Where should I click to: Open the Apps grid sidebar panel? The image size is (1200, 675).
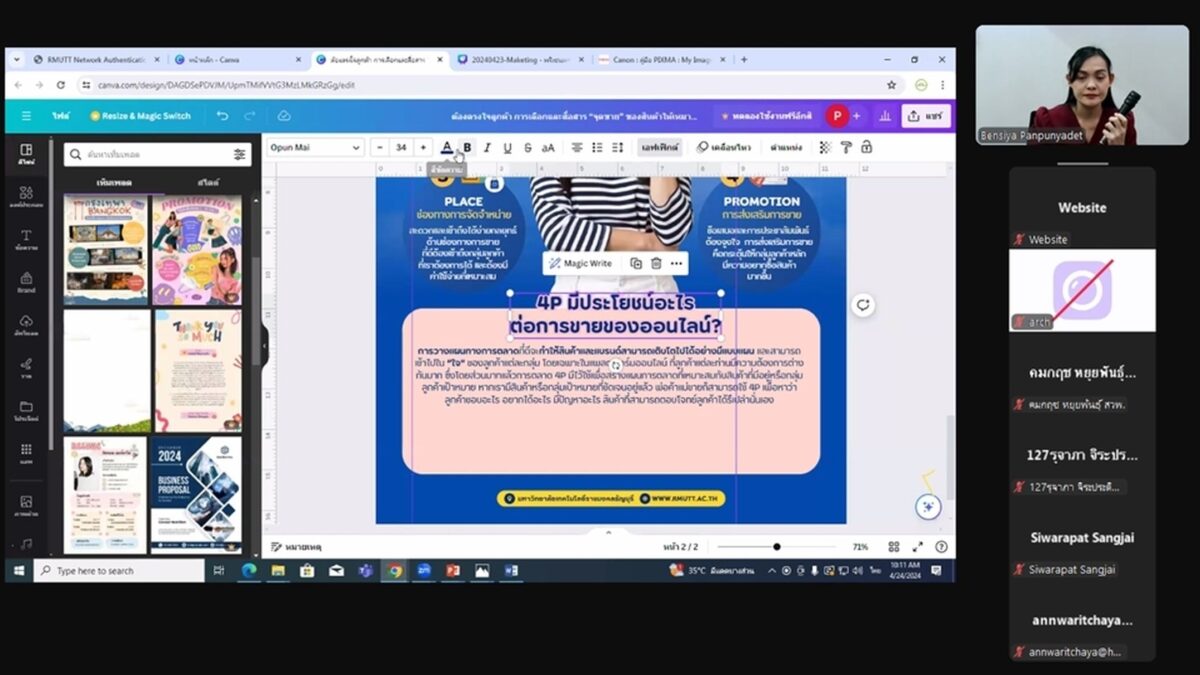26,453
